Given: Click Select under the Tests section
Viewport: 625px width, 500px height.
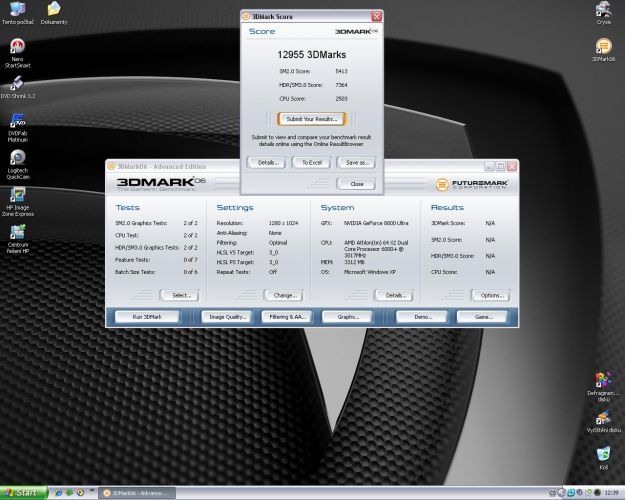Looking at the screenshot, I should coord(180,295).
